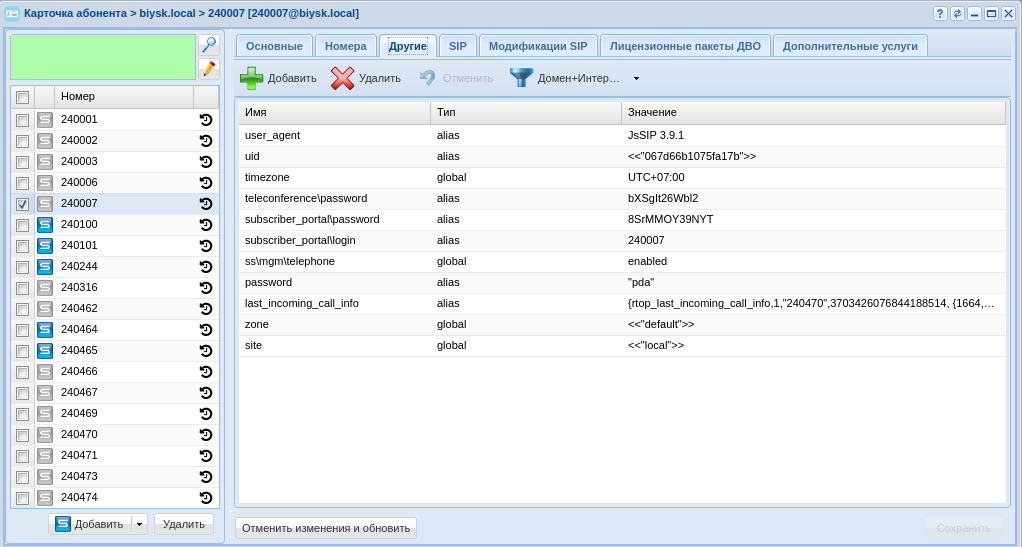
Task: Click the red cross Удалить toolbar button
Action: coord(366,78)
